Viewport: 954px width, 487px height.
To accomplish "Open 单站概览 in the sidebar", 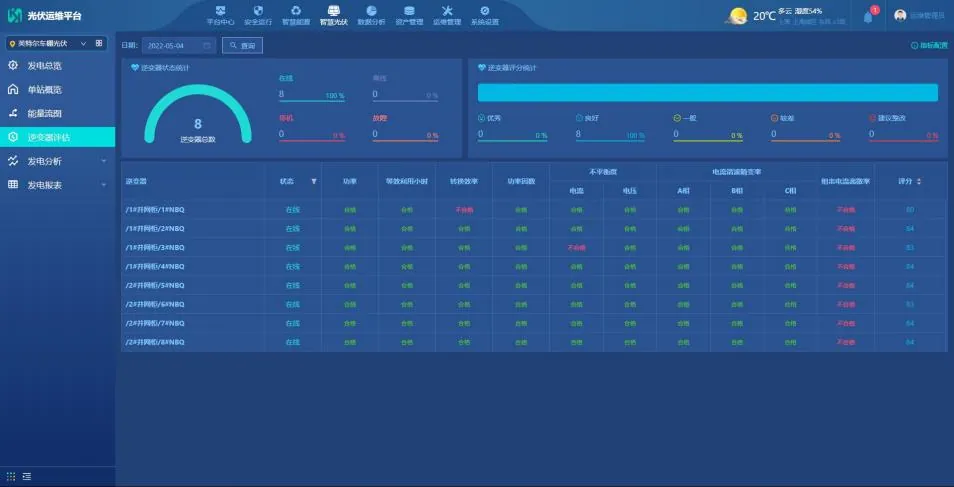I will tap(57, 89).
